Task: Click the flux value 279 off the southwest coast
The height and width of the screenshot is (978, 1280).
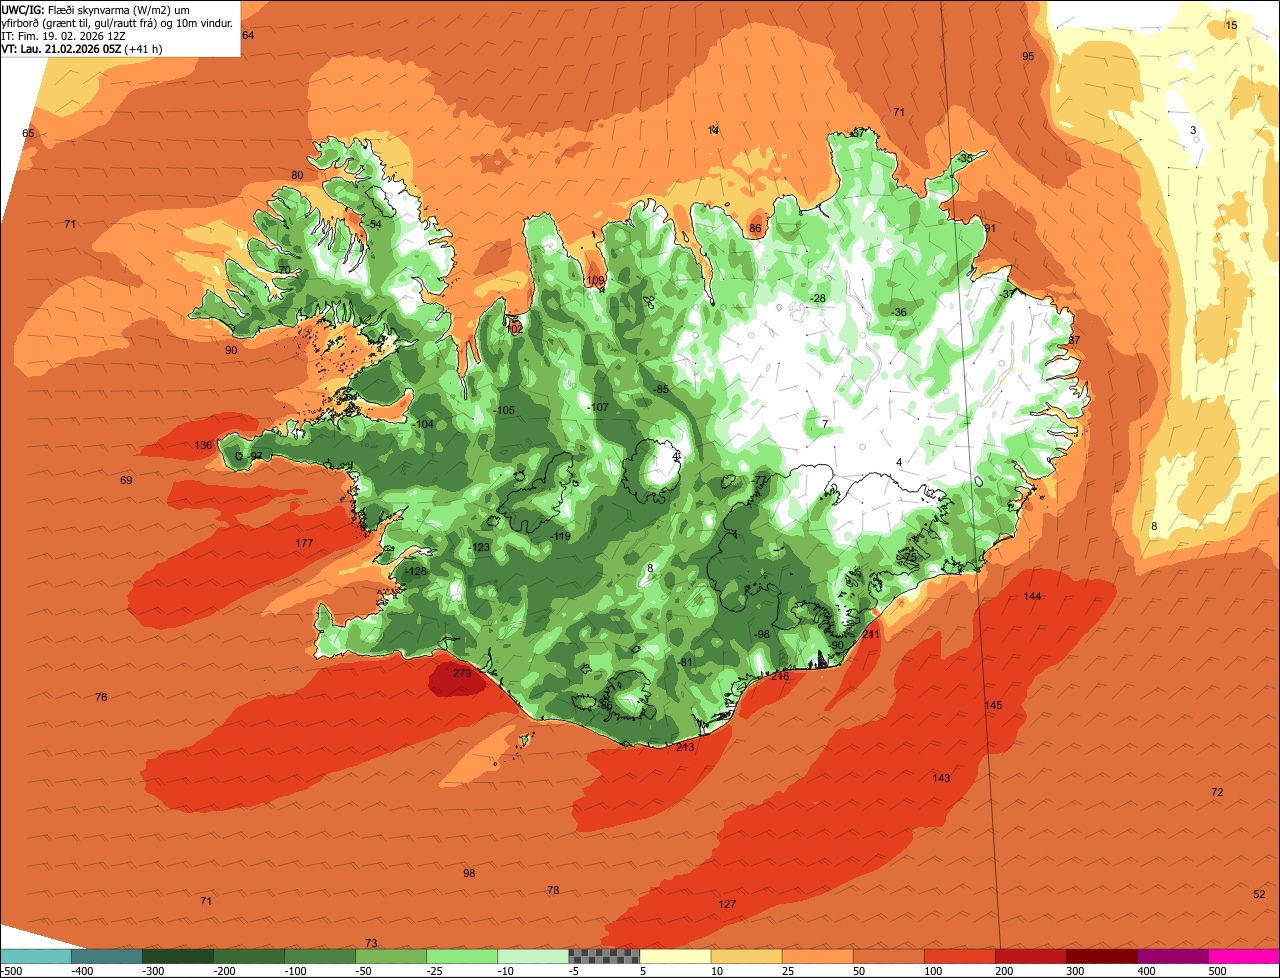Action: [462, 674]
